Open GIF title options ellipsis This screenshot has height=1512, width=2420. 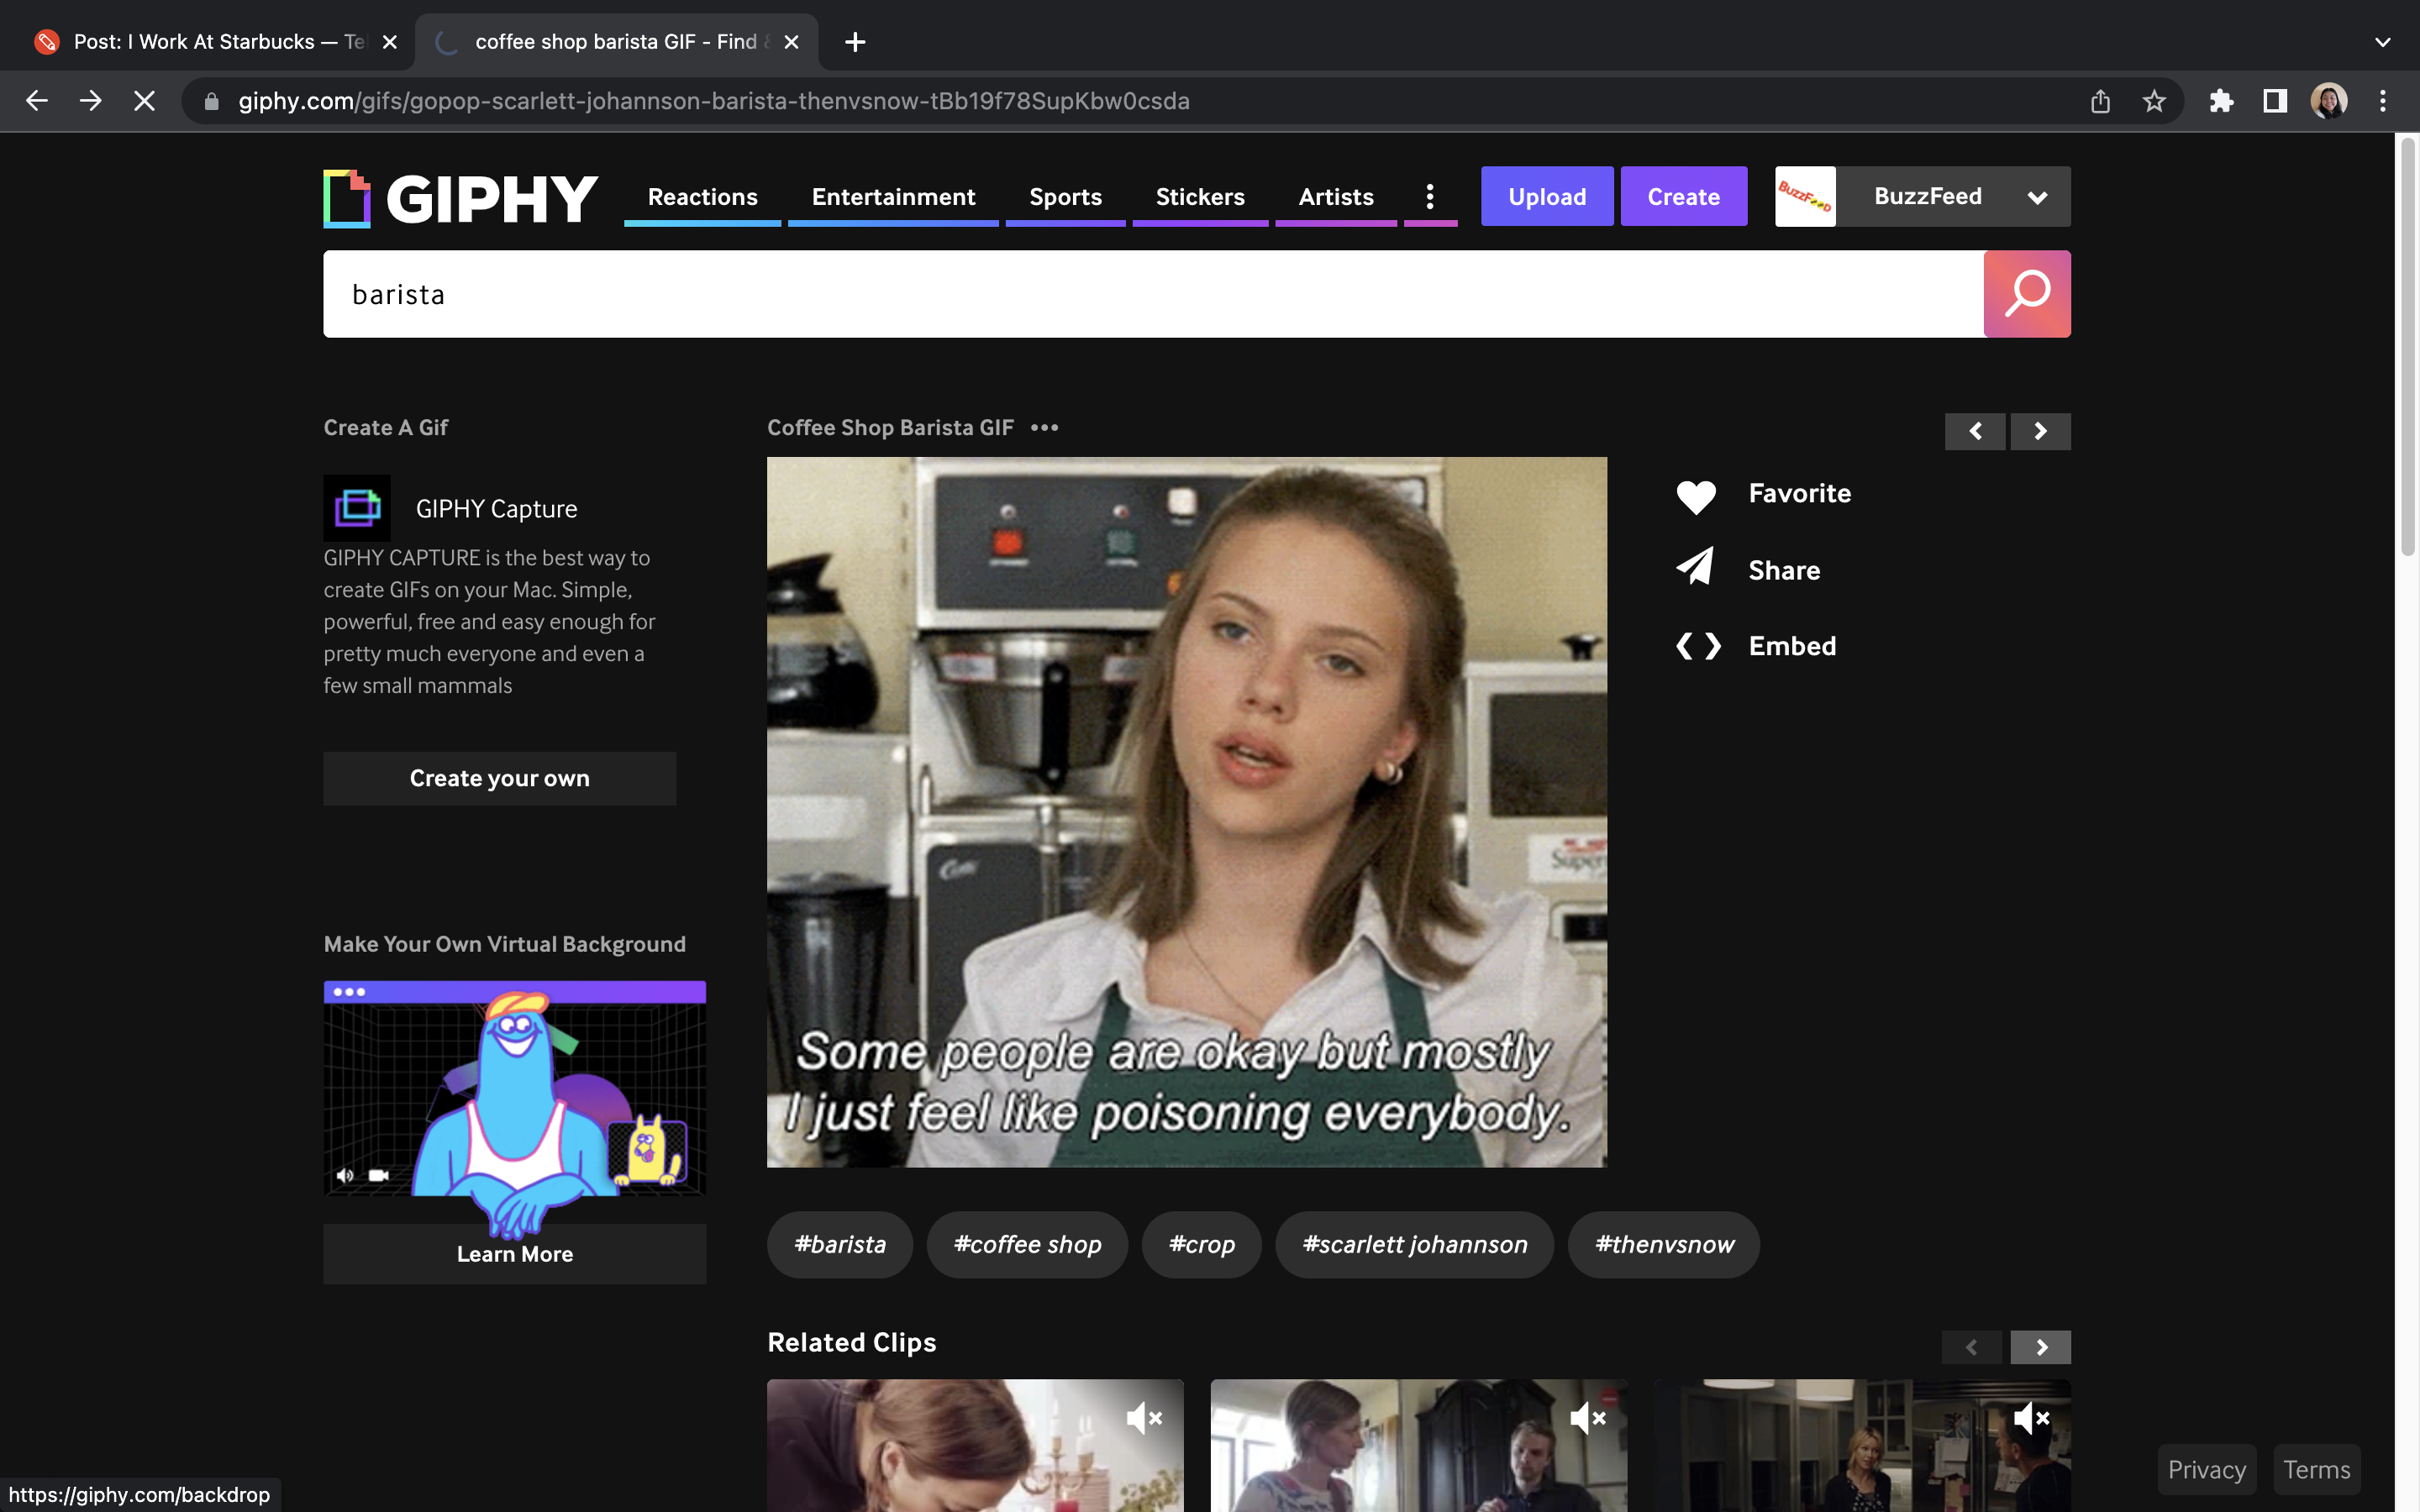point(1044,428)
